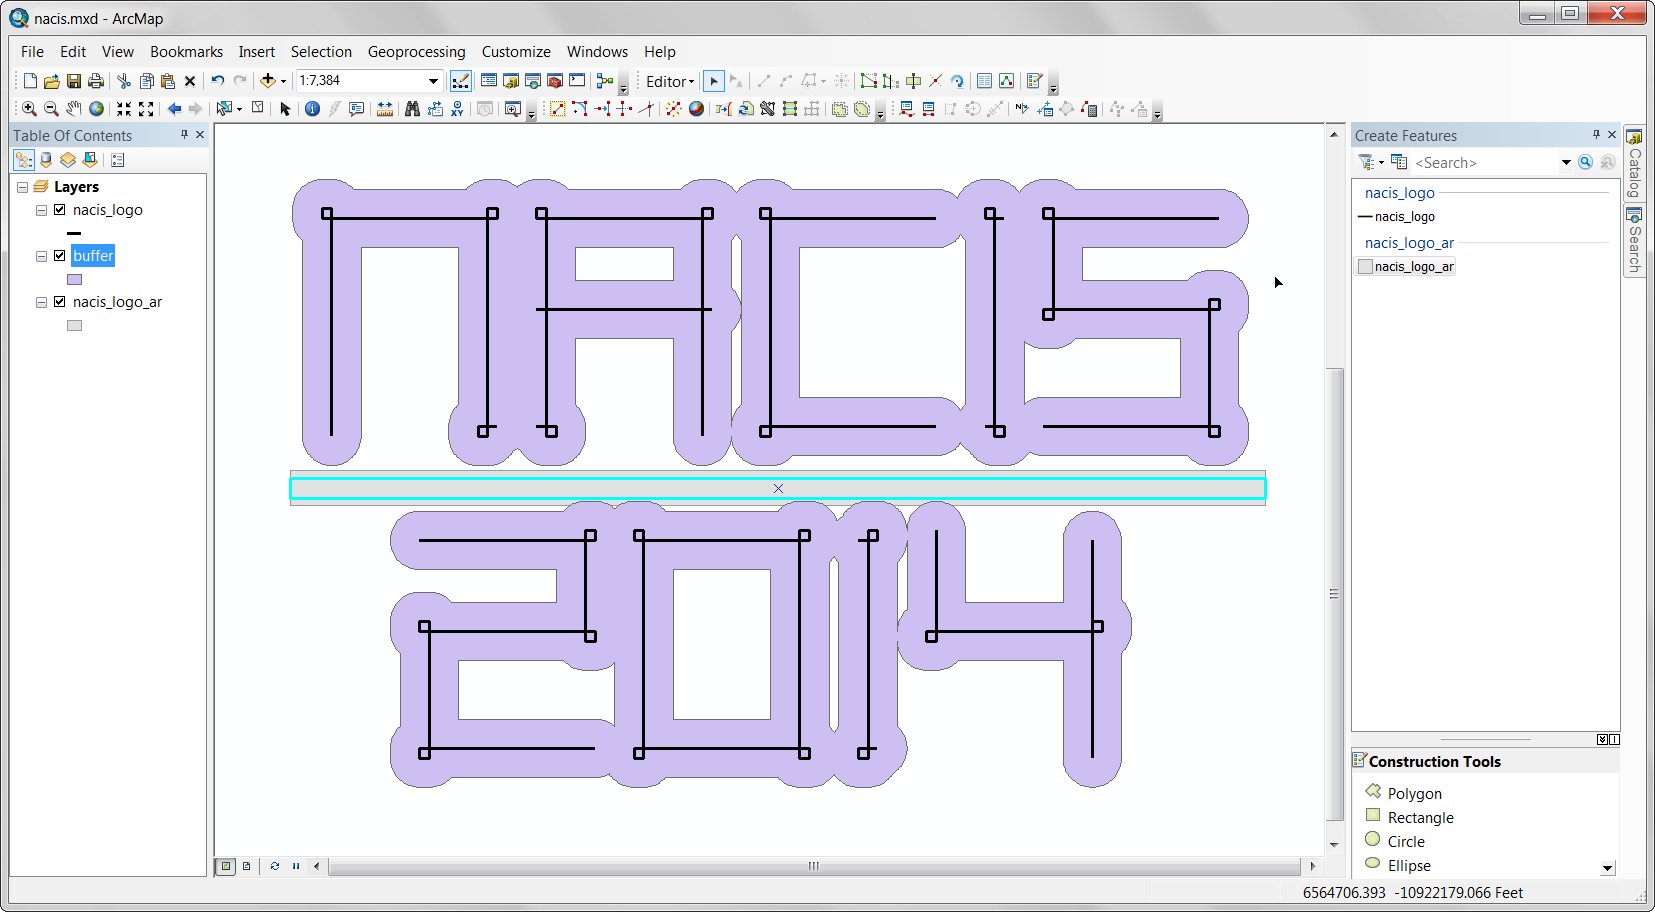Toggle visibility of buffer layer
This screenshot has width=1655, height=912.
coord(60,256)
